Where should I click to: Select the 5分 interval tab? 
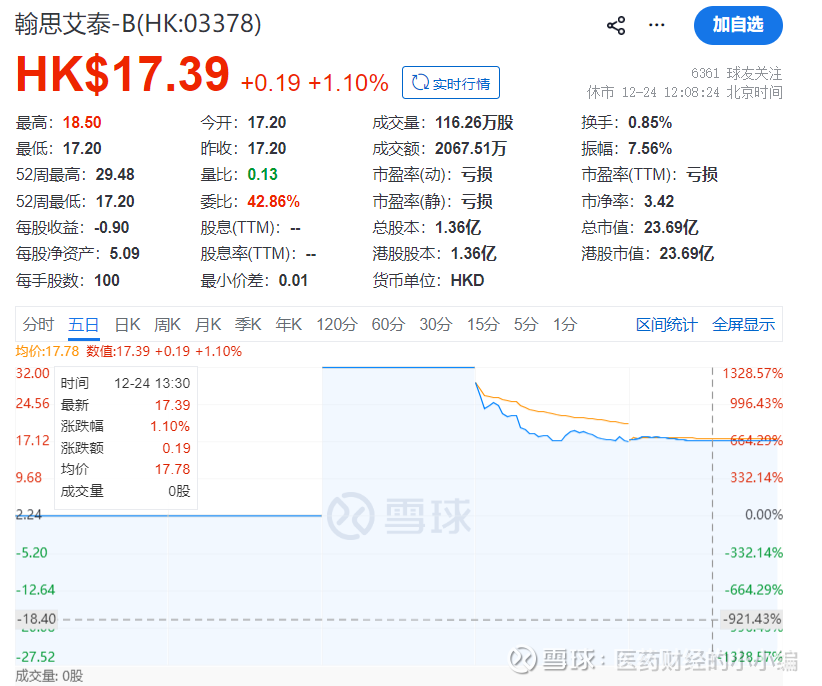[x=525, y=324]
